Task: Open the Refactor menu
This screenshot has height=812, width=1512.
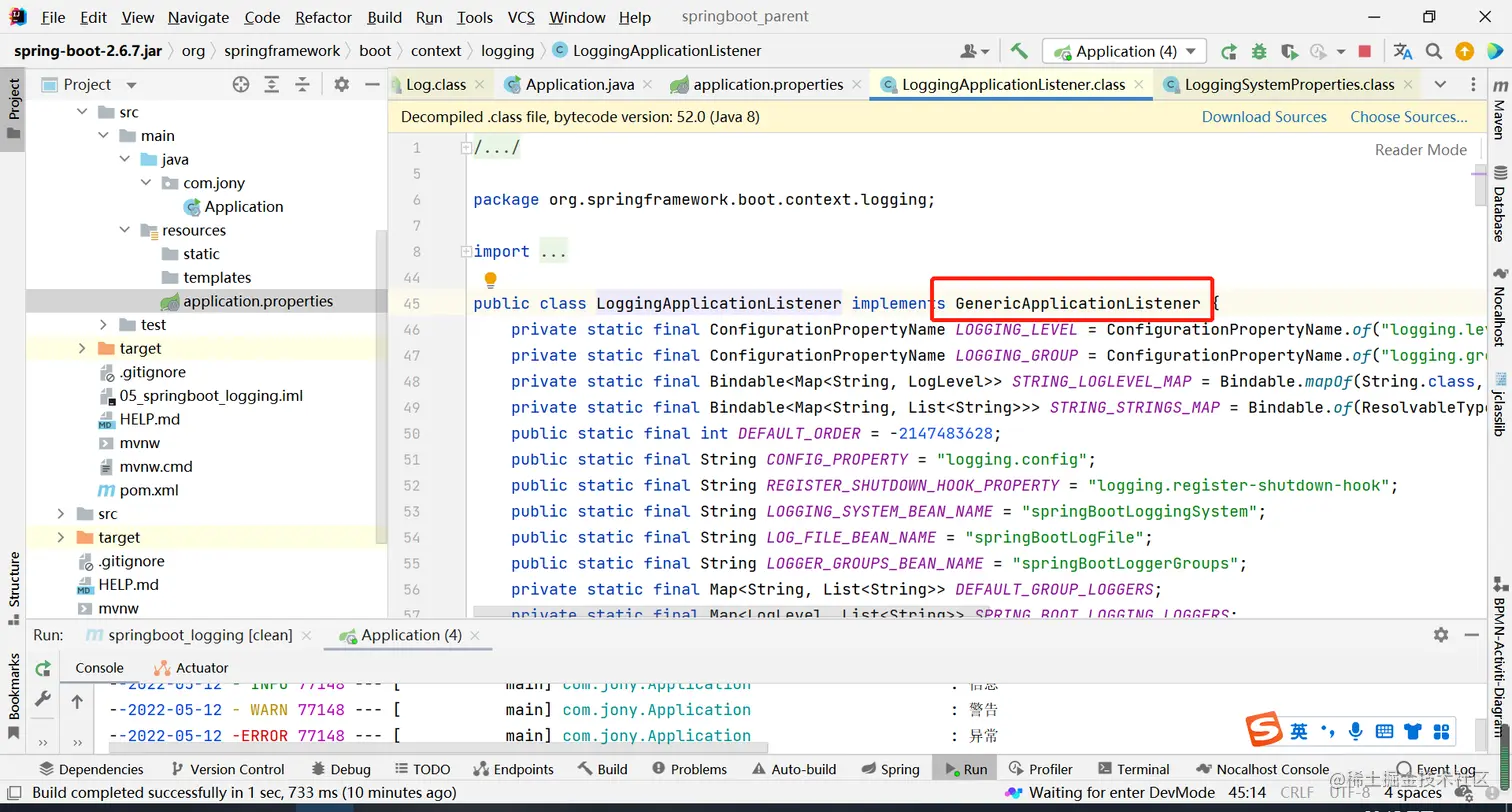Action: click(324, 17)
